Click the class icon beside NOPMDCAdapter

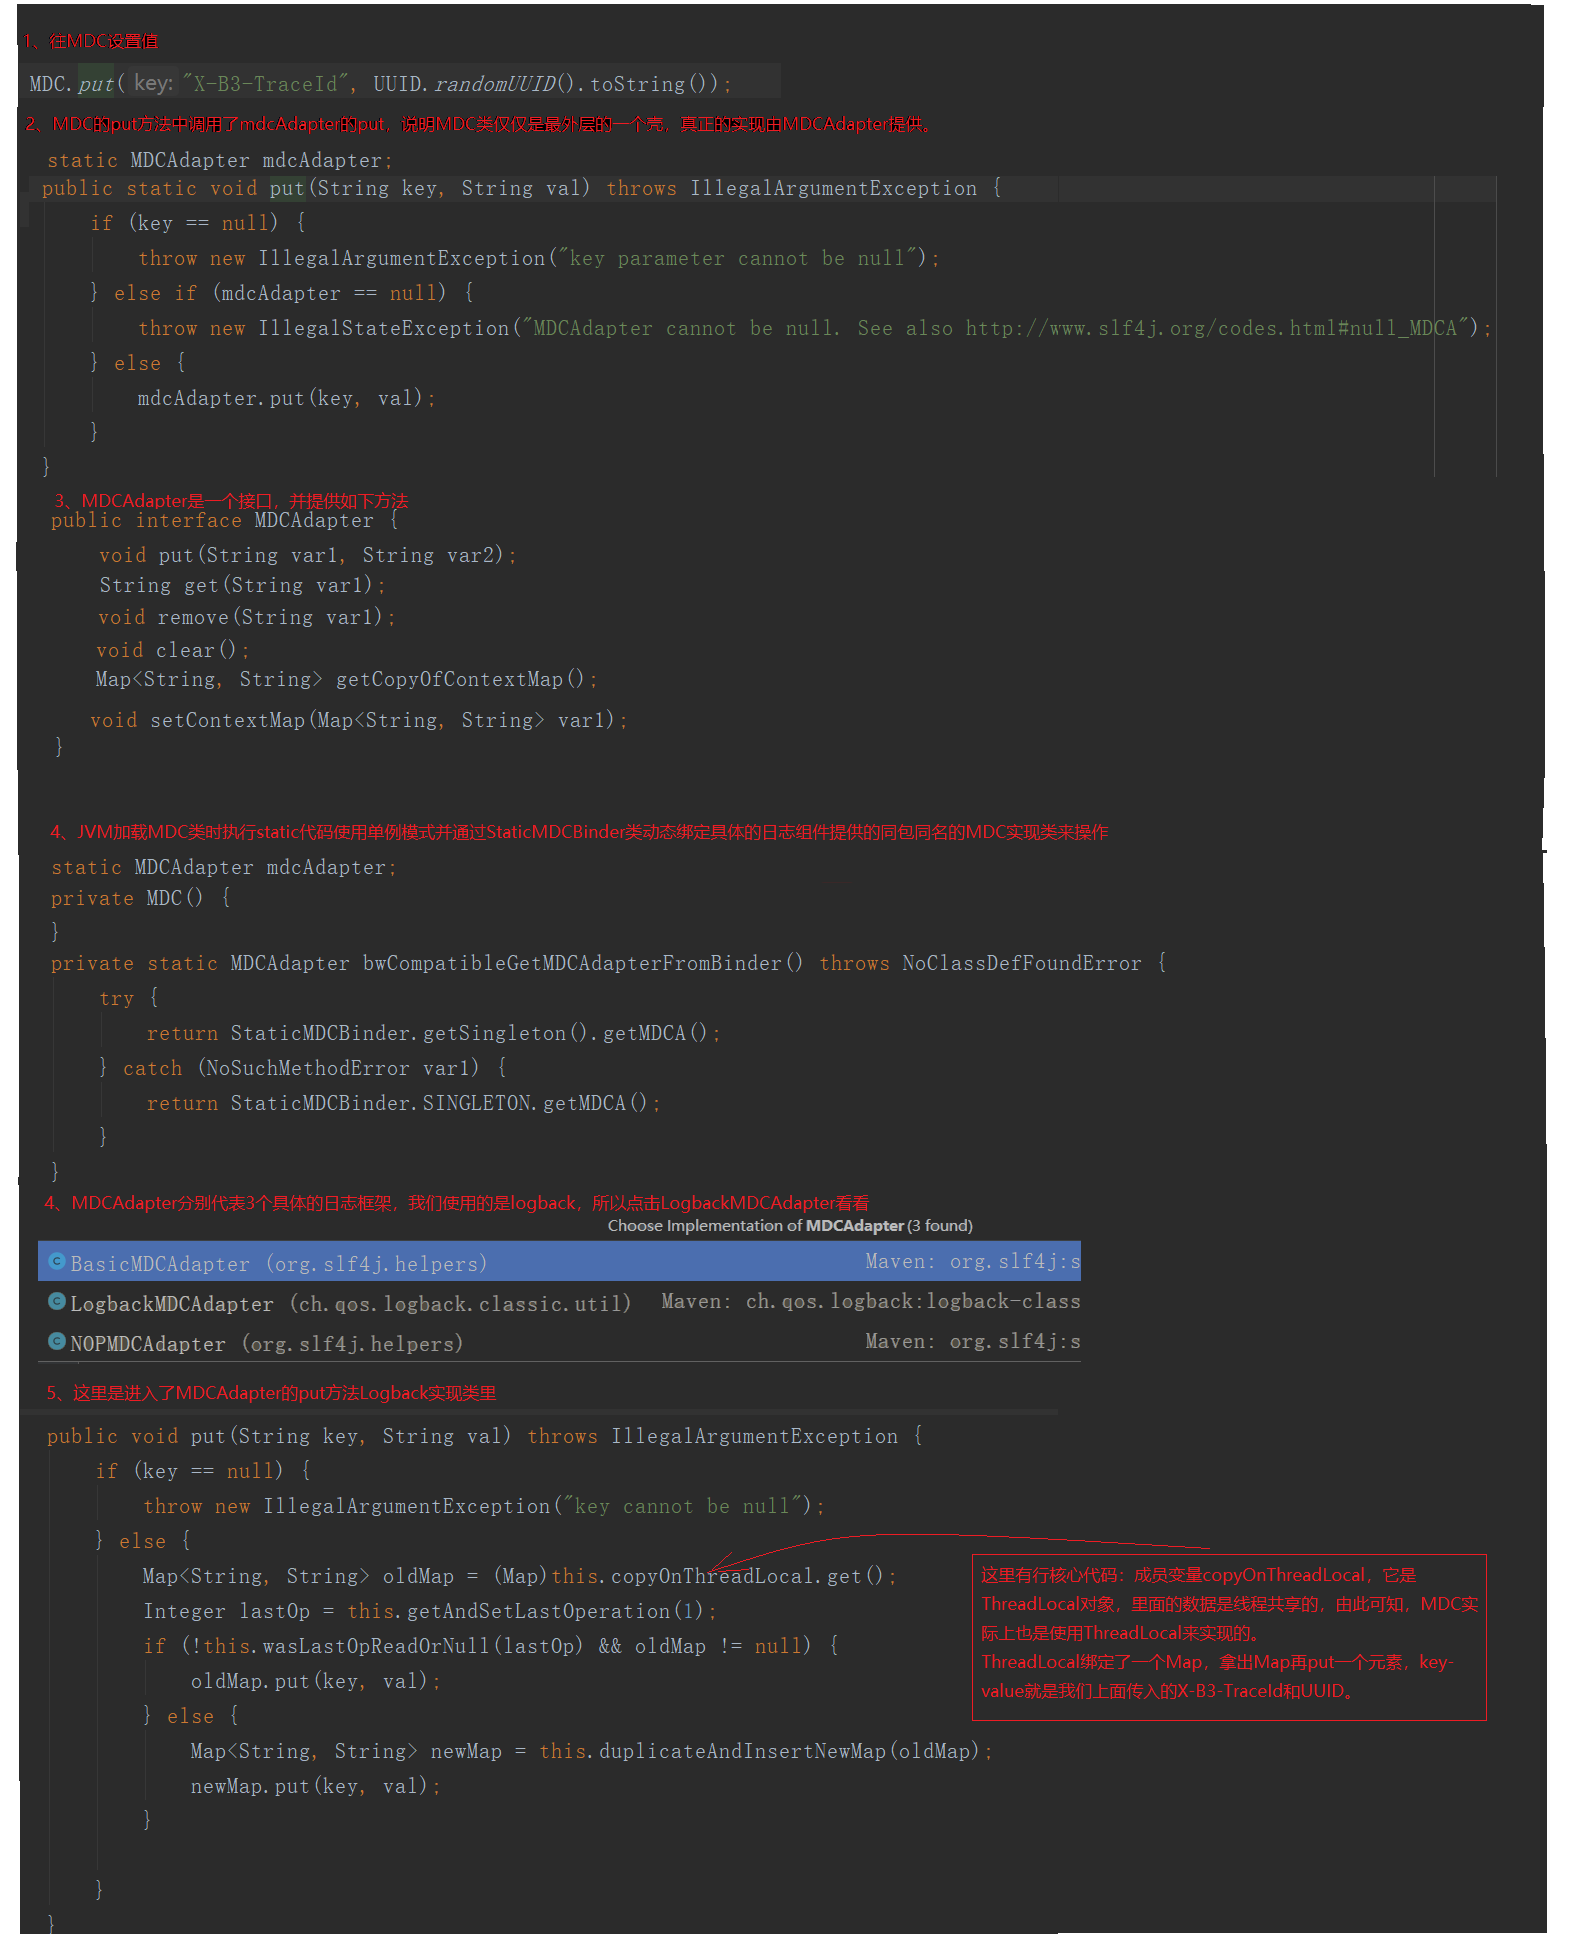(x=57, y=1342)
